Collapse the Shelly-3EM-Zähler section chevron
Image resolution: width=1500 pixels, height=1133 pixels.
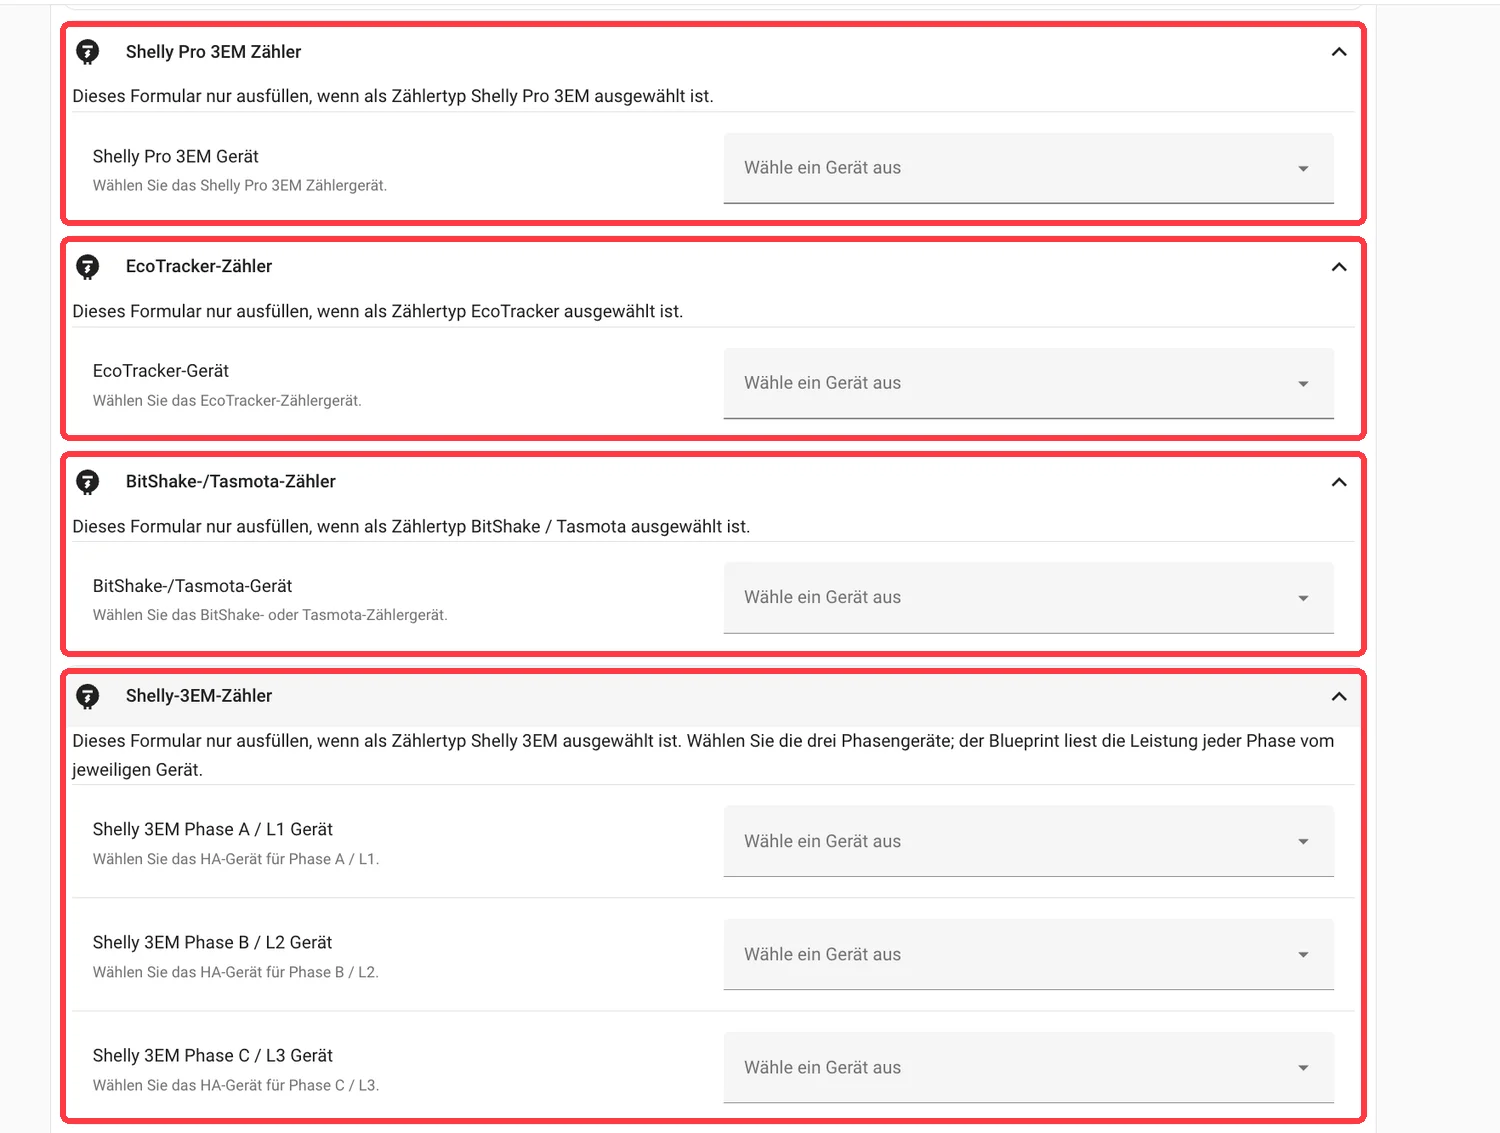tap(1339, 696)
